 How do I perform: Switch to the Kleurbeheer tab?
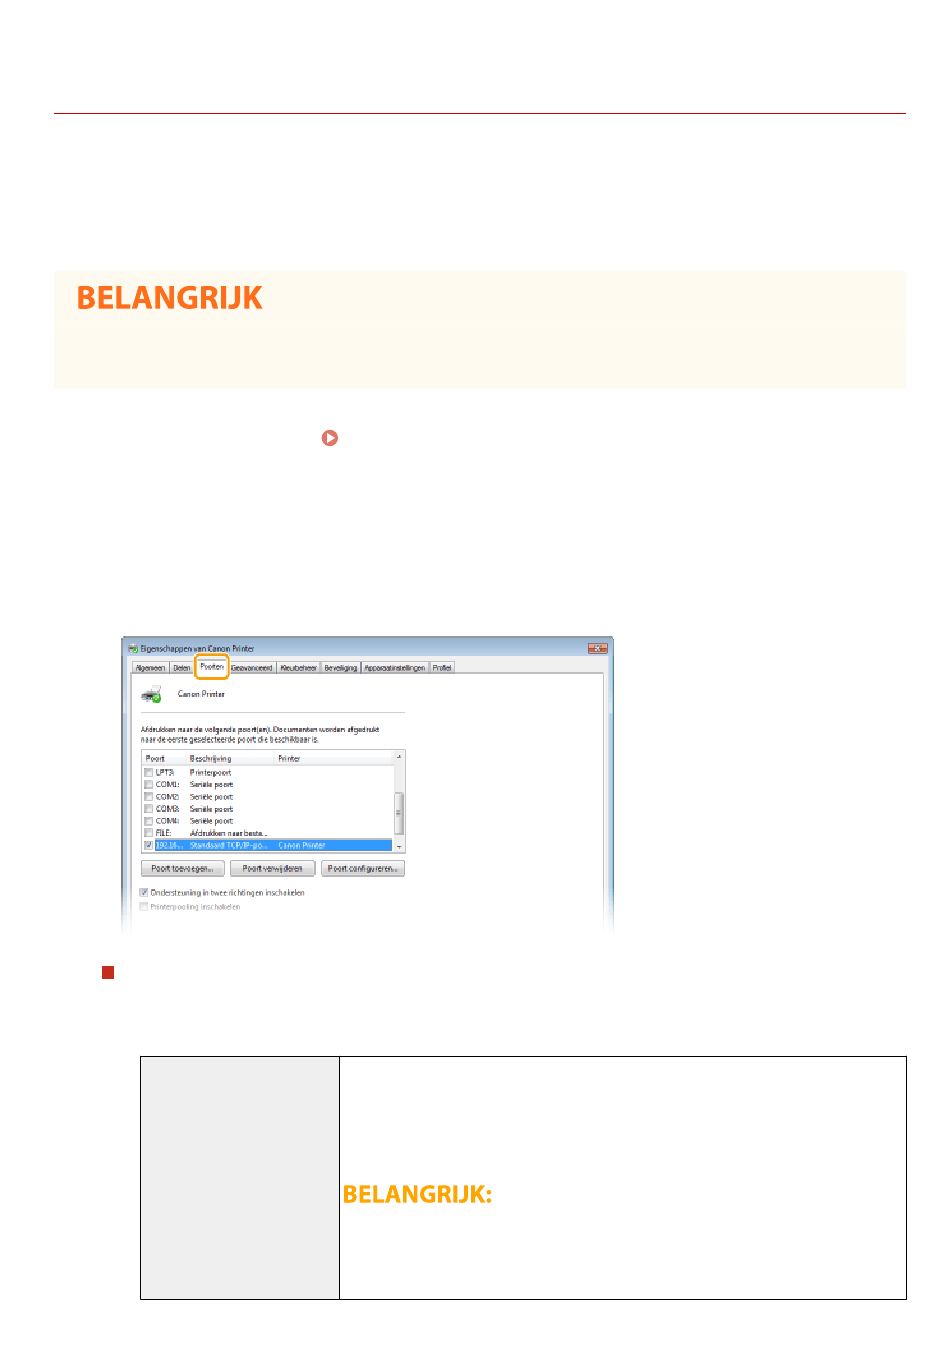point(298,668)
